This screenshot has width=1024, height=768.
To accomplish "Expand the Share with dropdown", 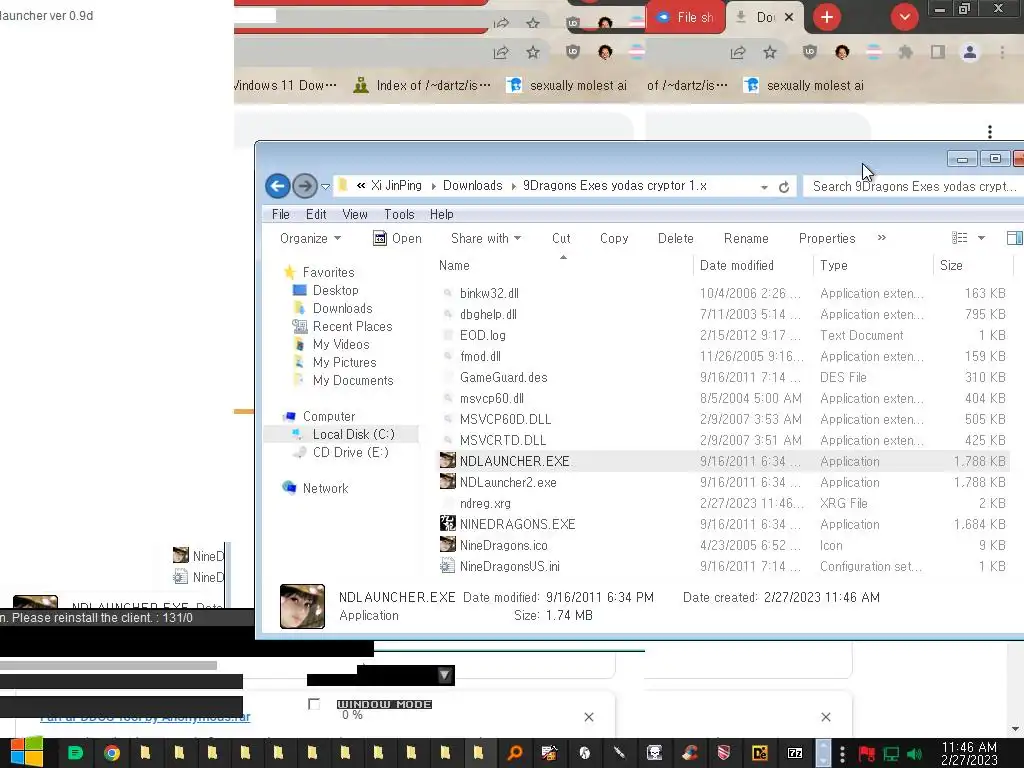I will coord(486,238).
